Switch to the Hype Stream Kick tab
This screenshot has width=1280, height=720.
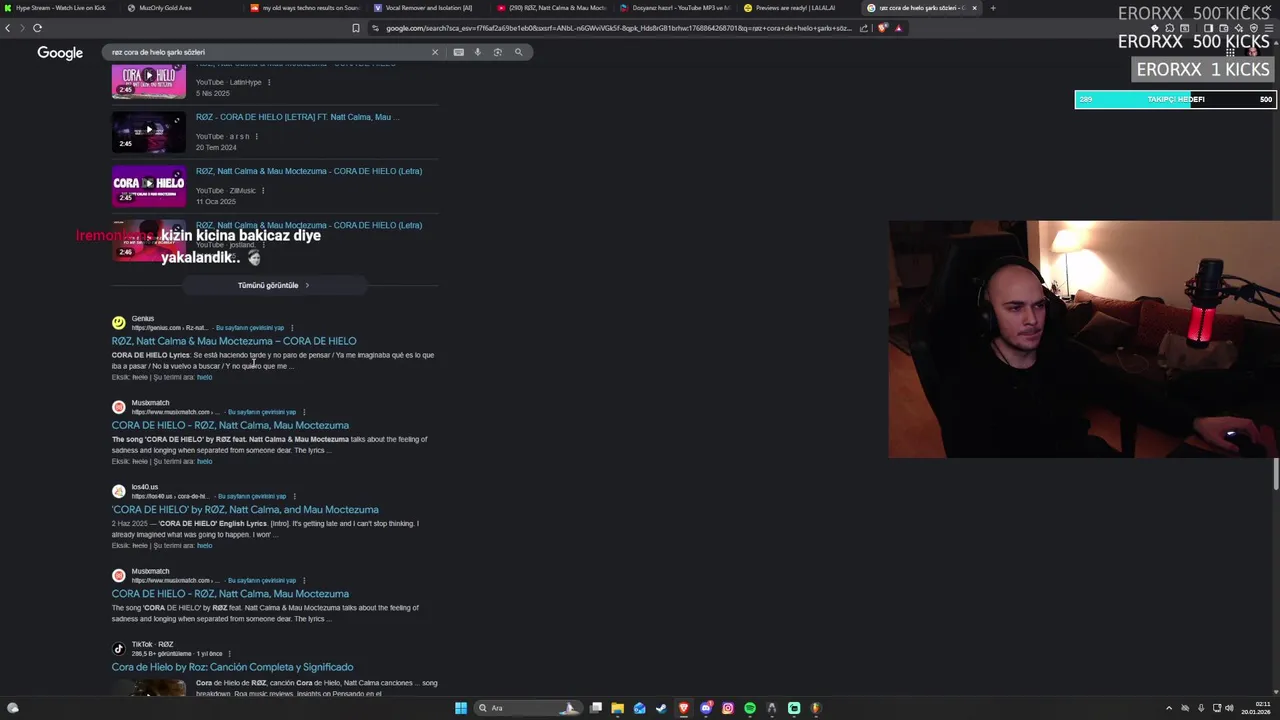(60, 8)
